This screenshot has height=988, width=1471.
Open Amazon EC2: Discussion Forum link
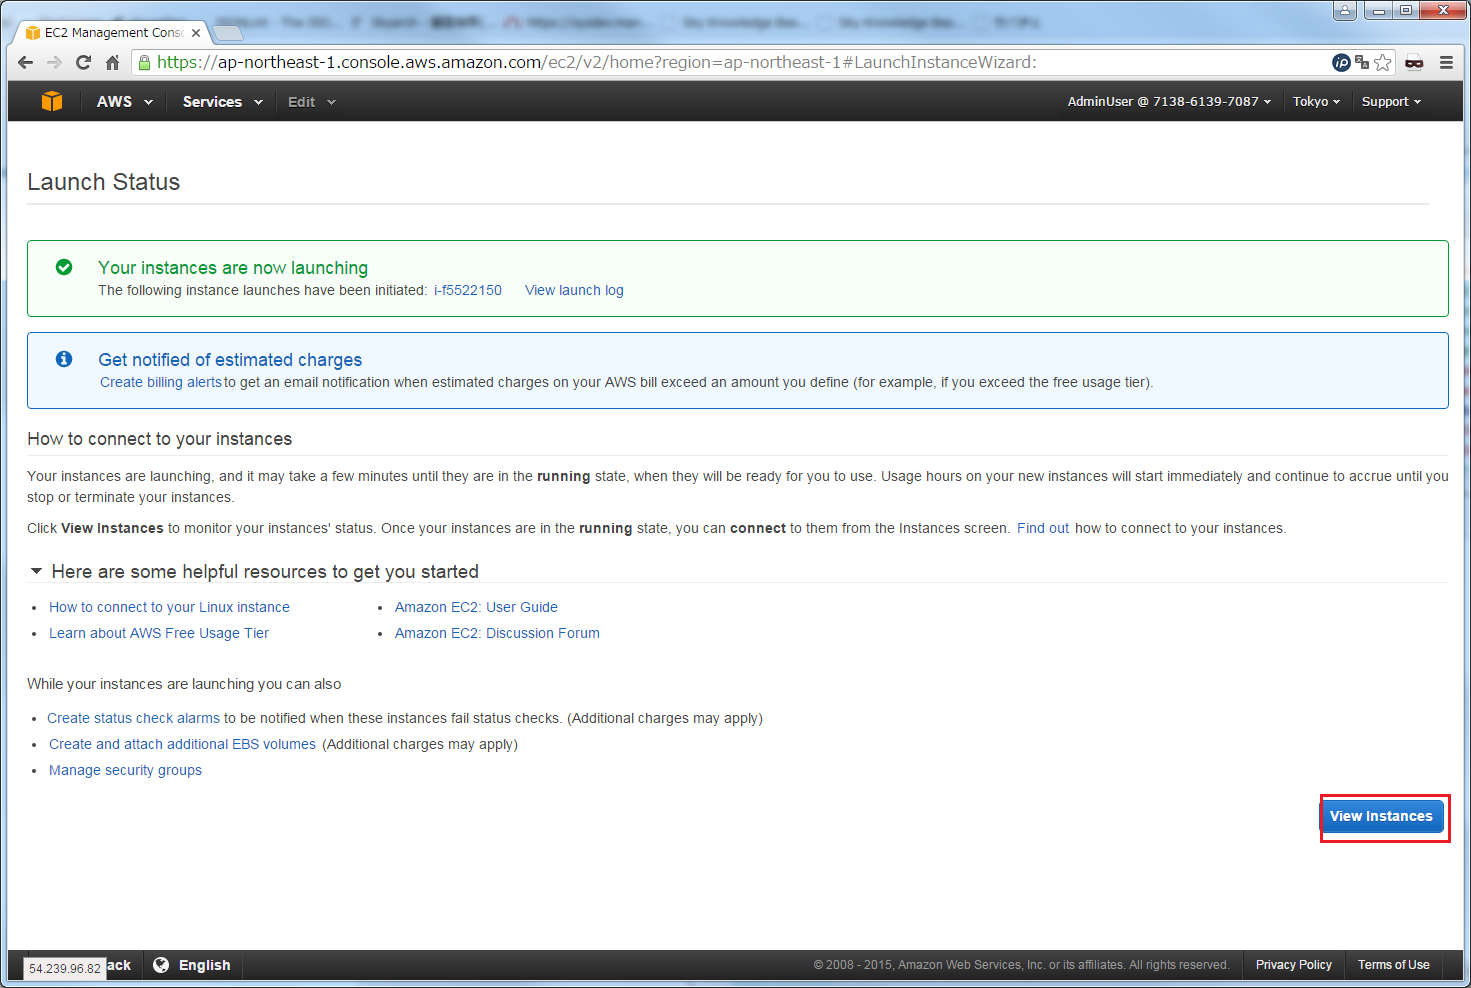(x=497, y=633)
